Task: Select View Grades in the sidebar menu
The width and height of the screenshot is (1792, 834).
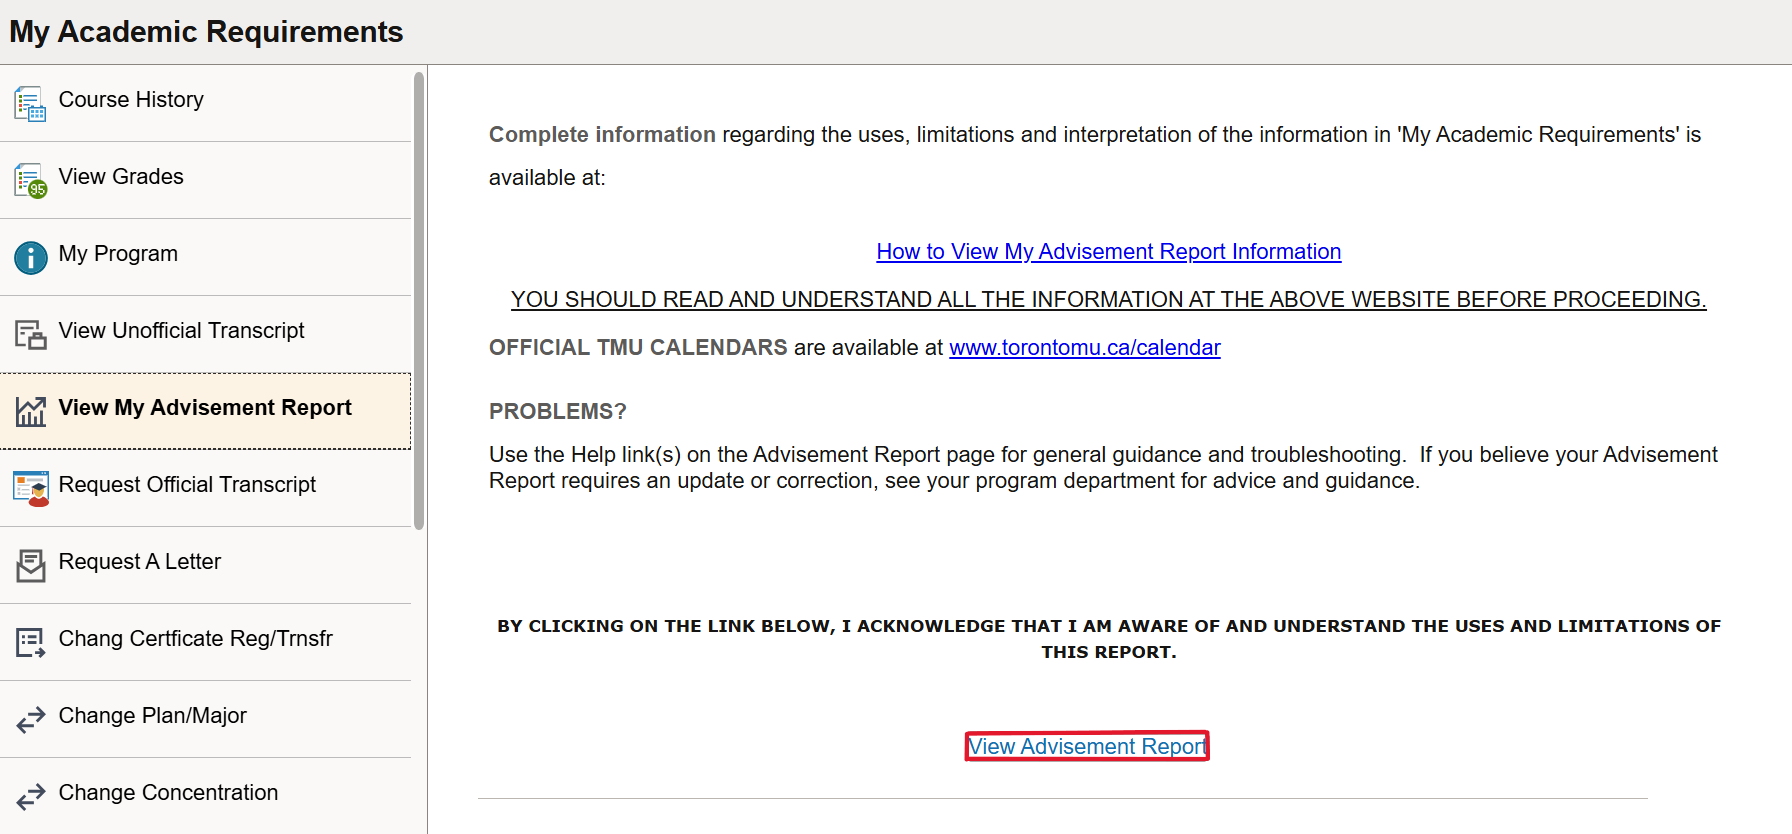Action: pos(121,177)
